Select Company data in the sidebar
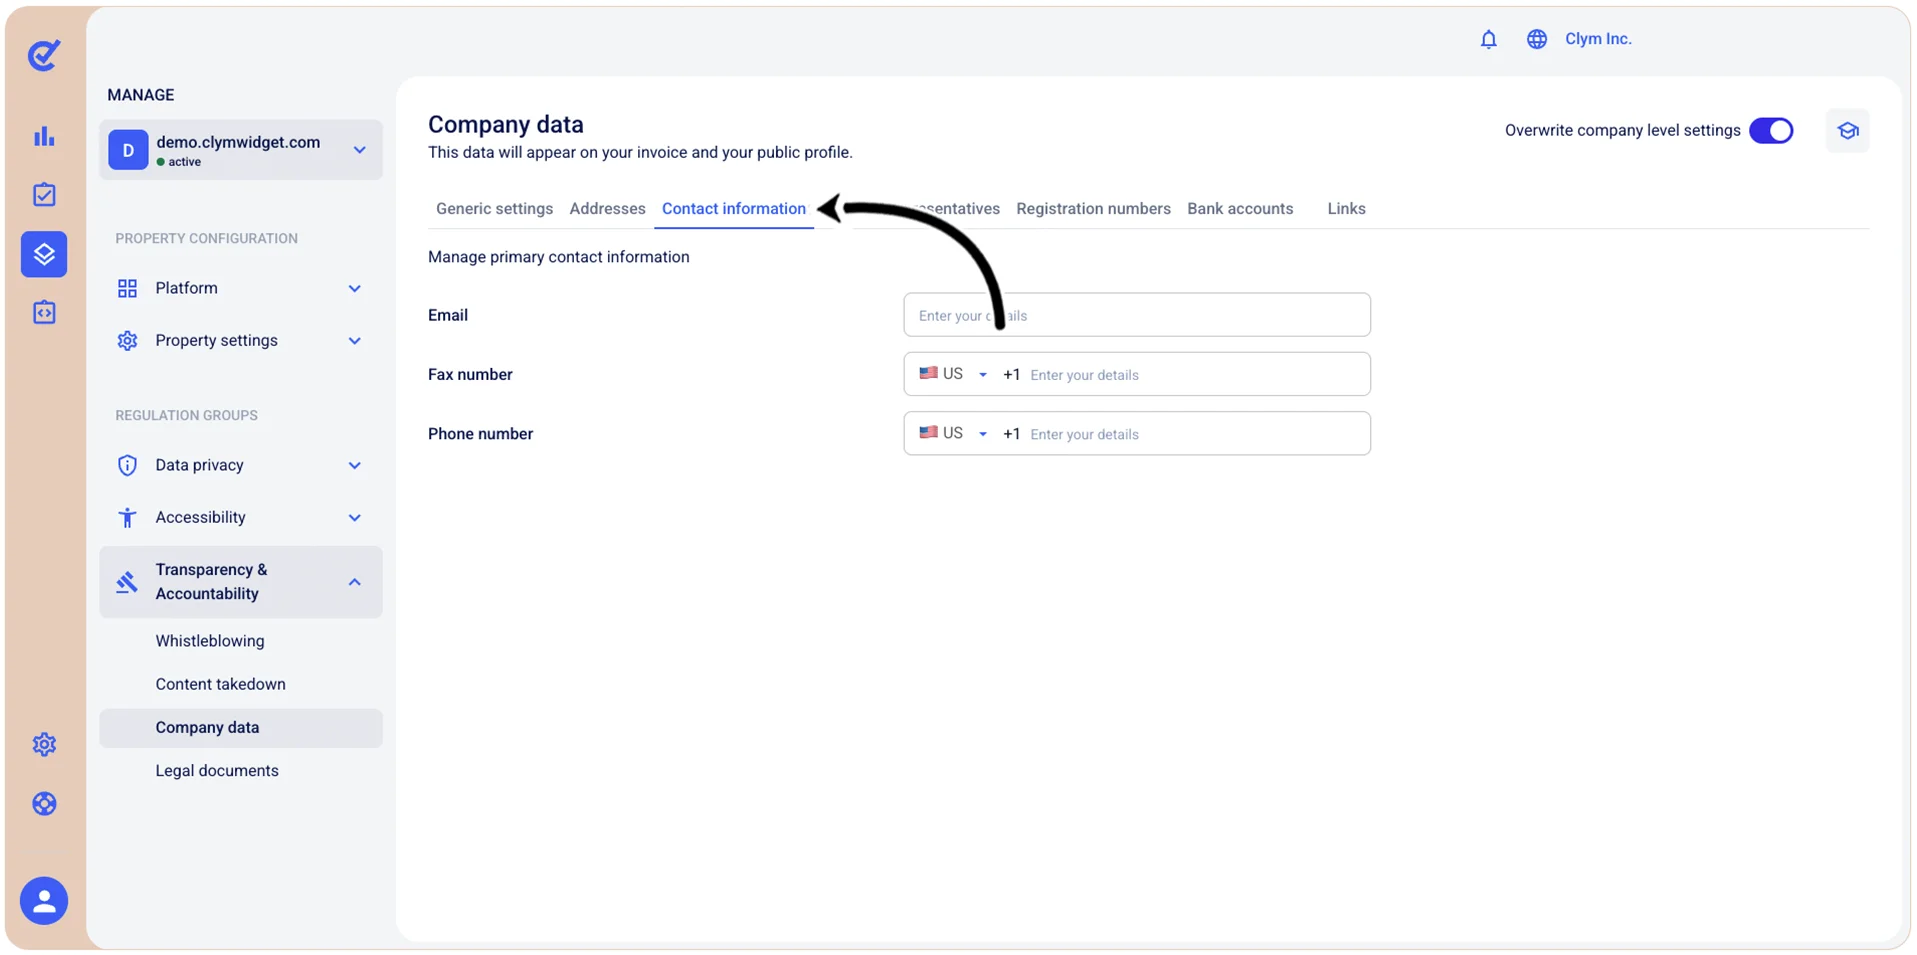1917x955 pixels. [x=241, y=728]
